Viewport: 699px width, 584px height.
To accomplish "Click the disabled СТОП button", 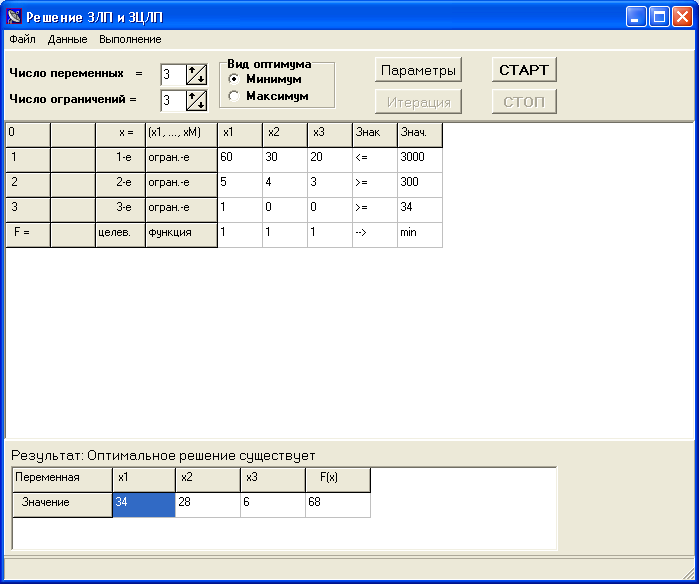I will tap(524, 102).
